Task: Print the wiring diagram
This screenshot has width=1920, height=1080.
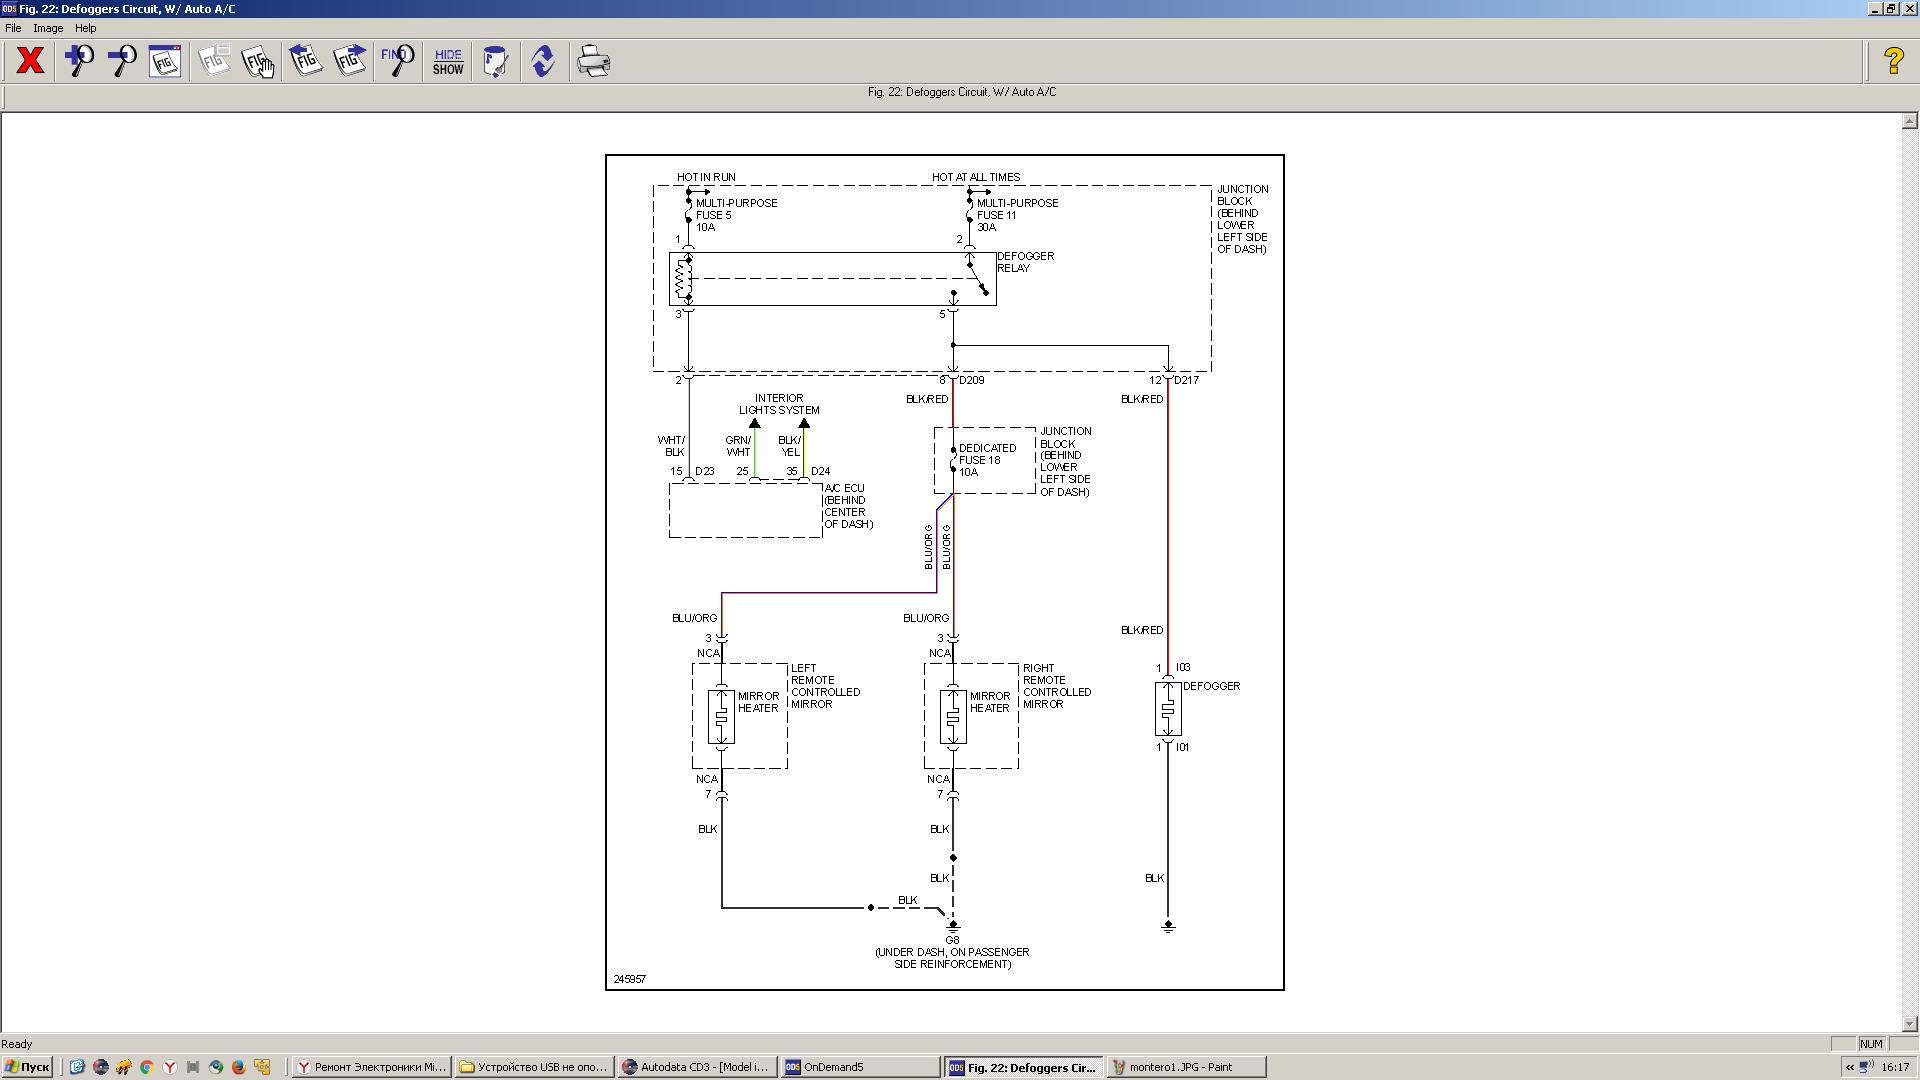Action: point(593,61)
